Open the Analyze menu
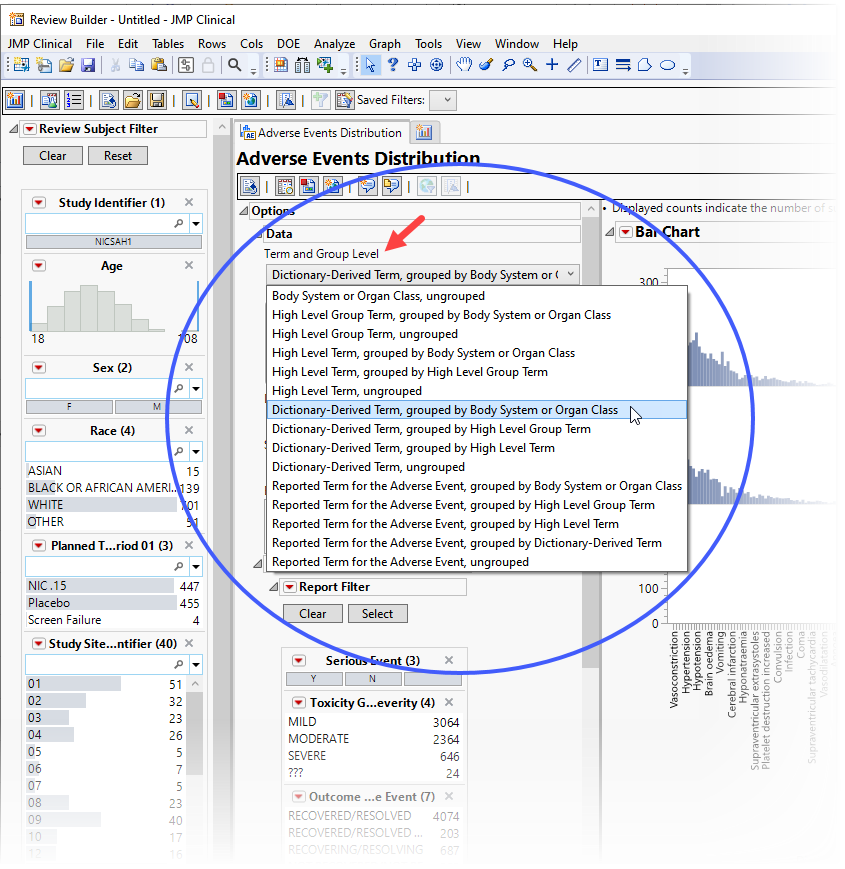 point(334,44)
